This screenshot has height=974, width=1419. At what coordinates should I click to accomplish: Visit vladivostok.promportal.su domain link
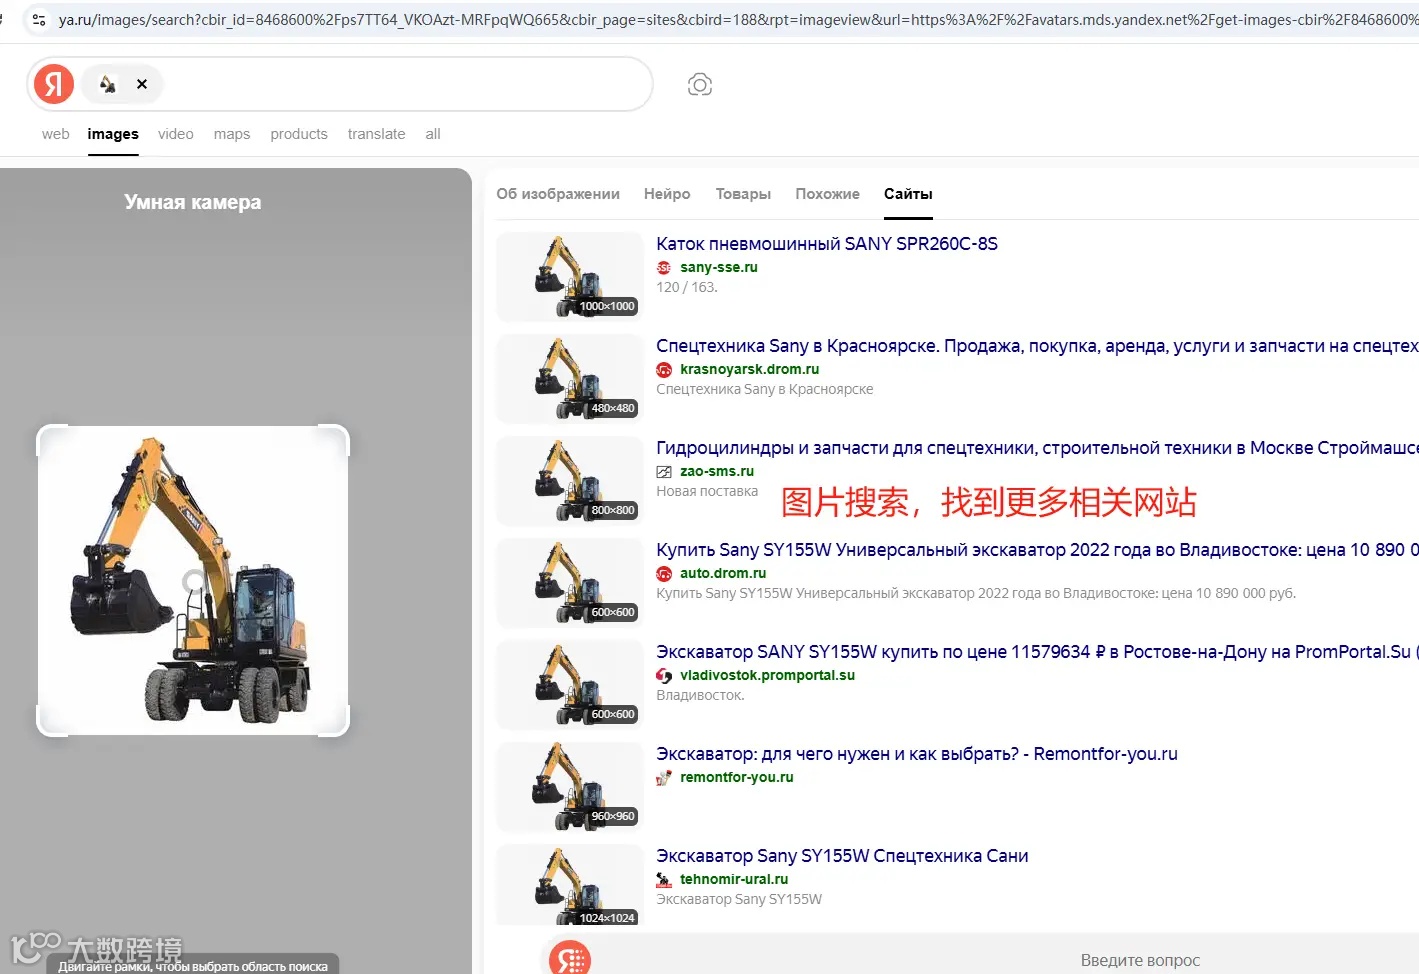pos(768,675)
